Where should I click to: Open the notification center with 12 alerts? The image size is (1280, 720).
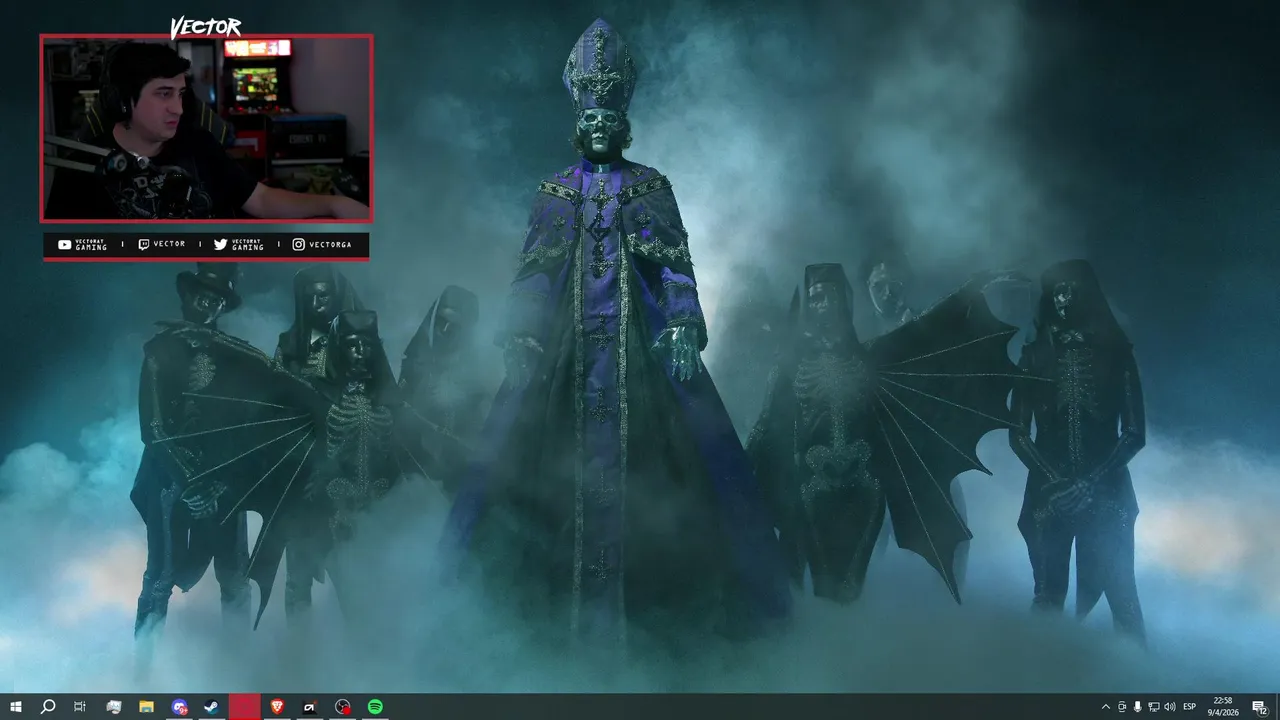point(1260,707)
